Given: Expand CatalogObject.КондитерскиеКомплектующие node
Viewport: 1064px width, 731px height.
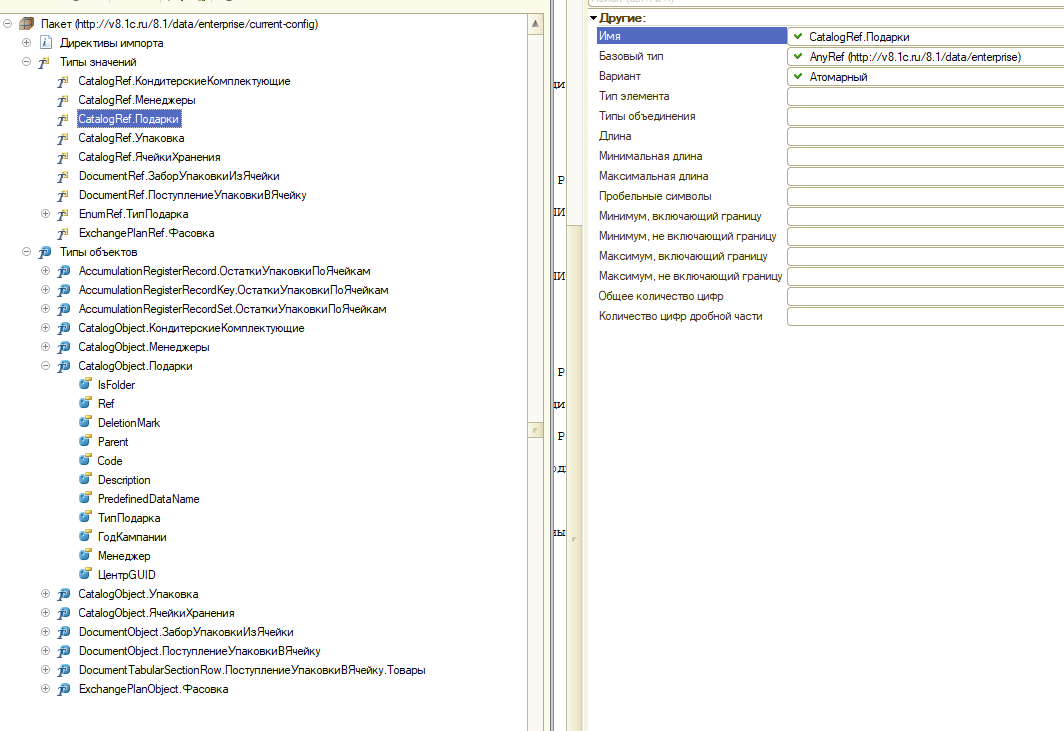Looking at the screenshot, I should pos(45,328).
